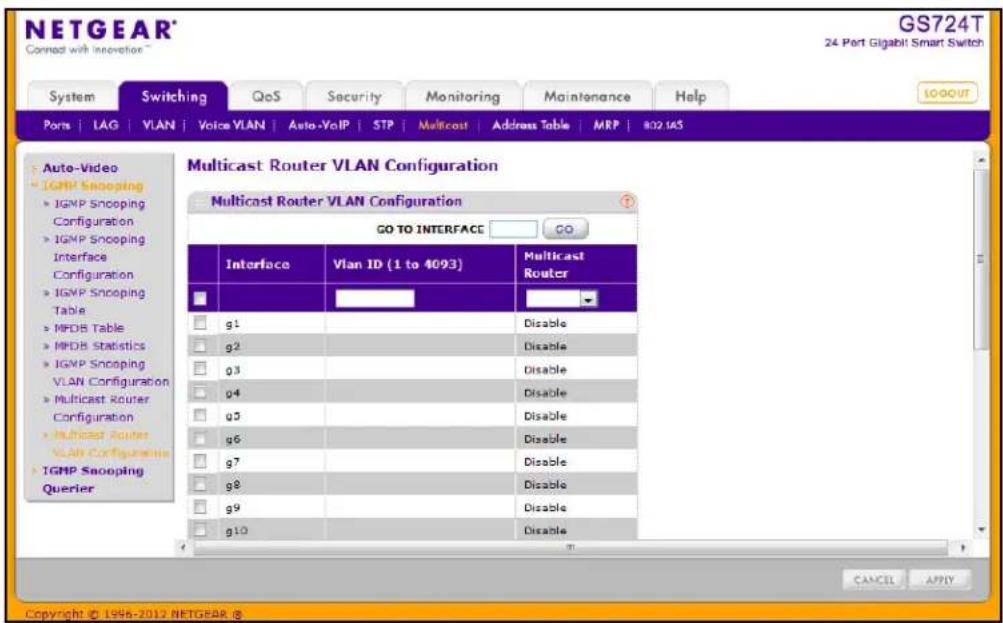Click the vertical scrollbar thumb
This screenshot has height=623, width=1003.
click(x=981, y=259)
